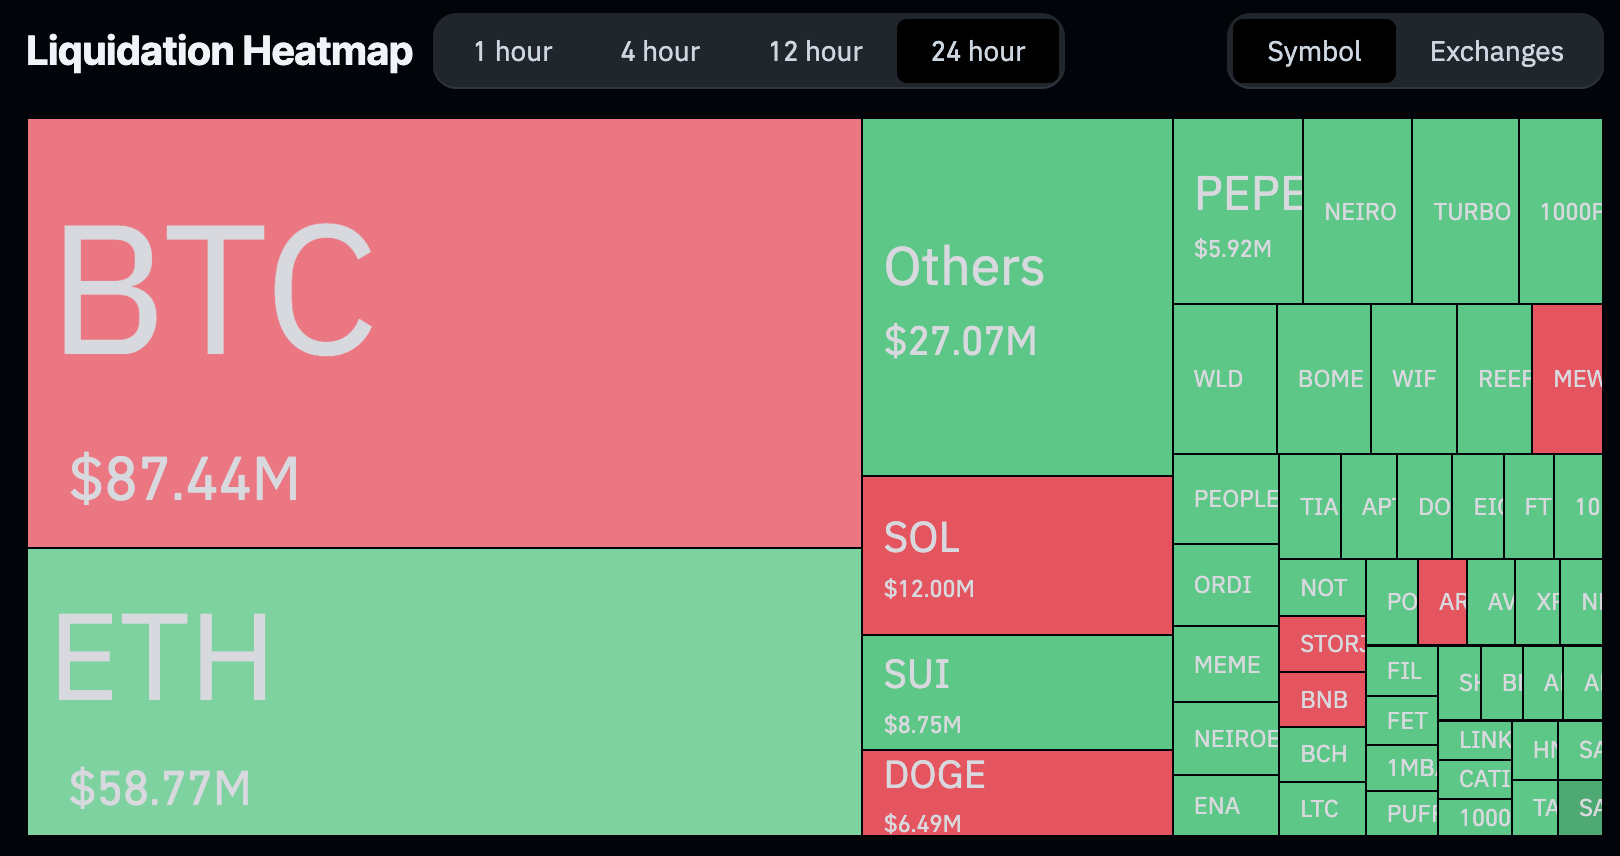Click the TURBO heatmap tile

(1466, 211)
